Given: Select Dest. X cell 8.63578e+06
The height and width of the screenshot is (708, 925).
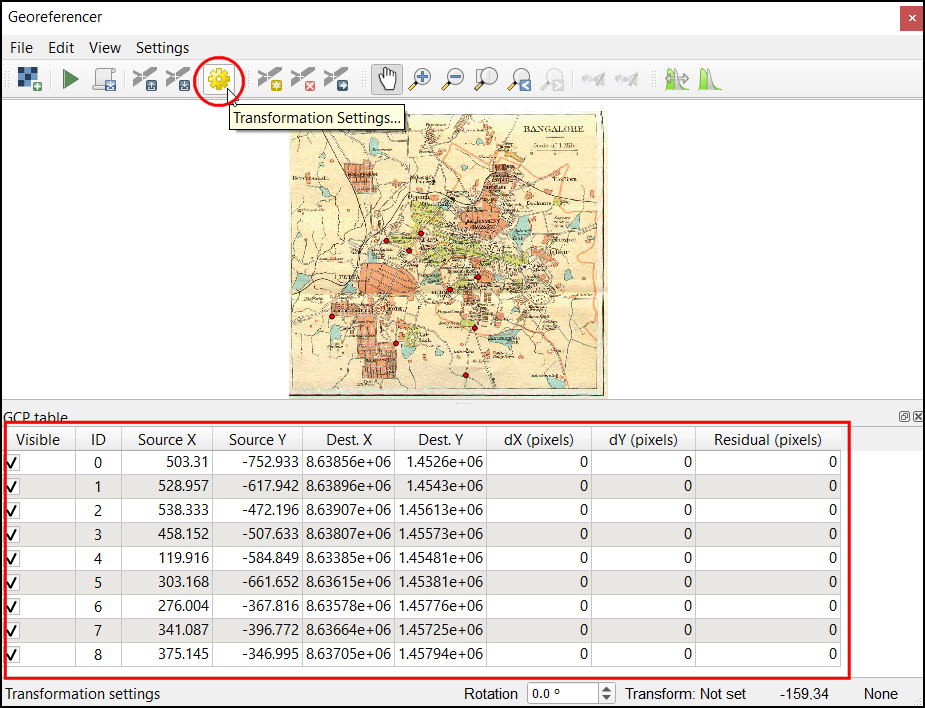Looking at the screenshot, I should [349, 606].
